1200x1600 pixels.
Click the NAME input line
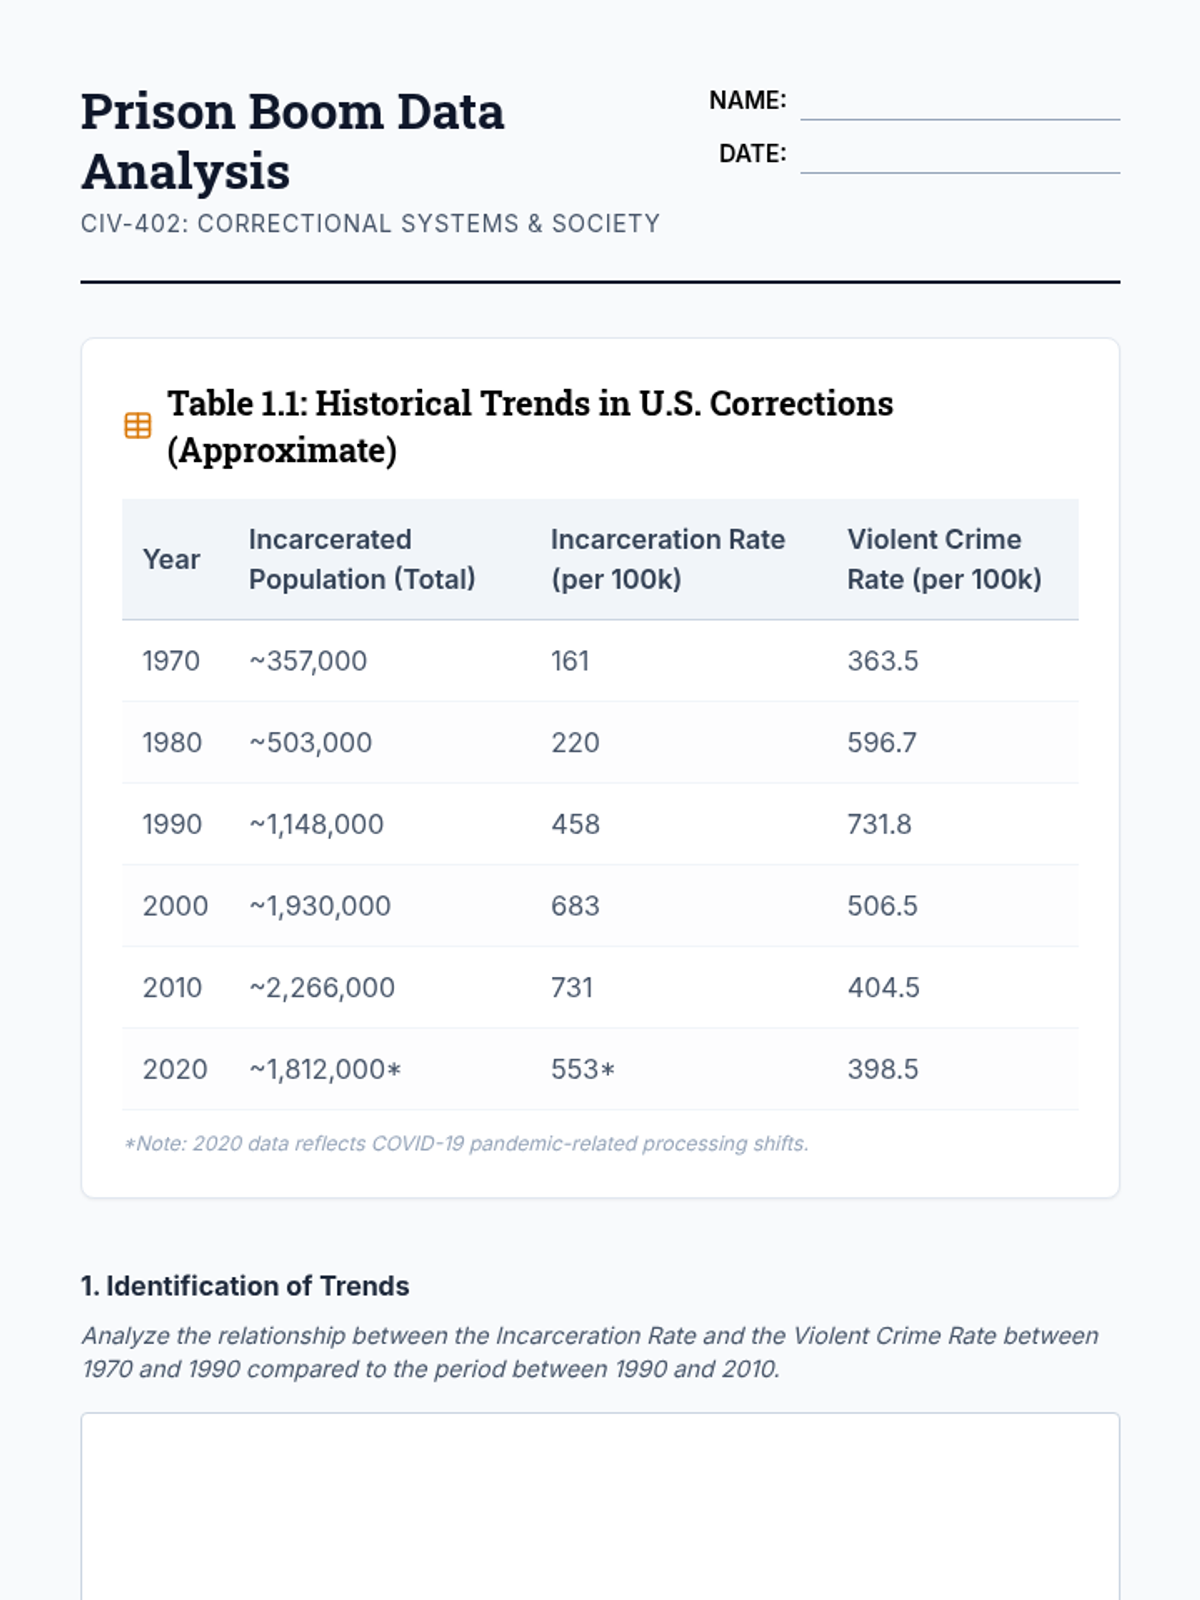coord(959,104)
